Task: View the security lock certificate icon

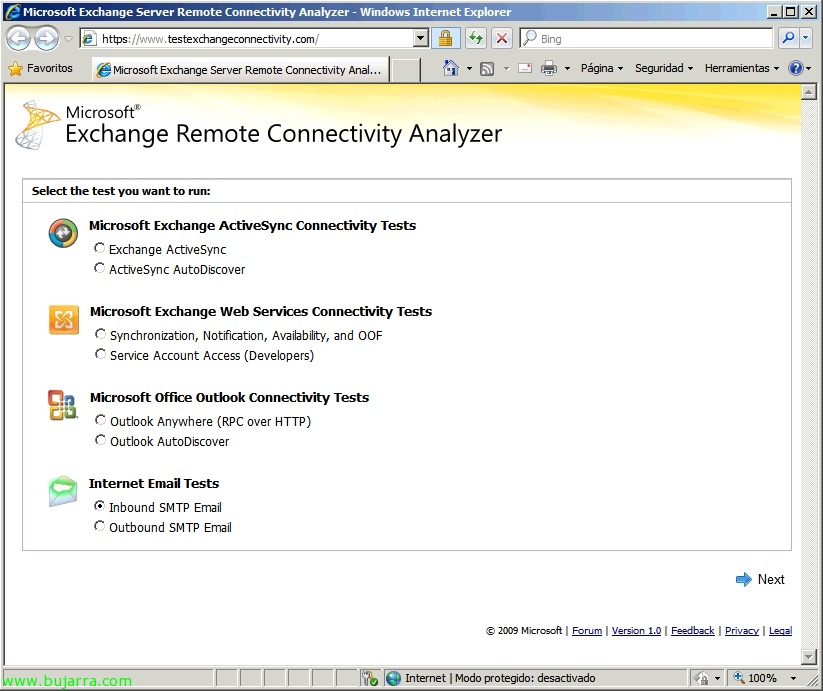Action: [446, 39]
